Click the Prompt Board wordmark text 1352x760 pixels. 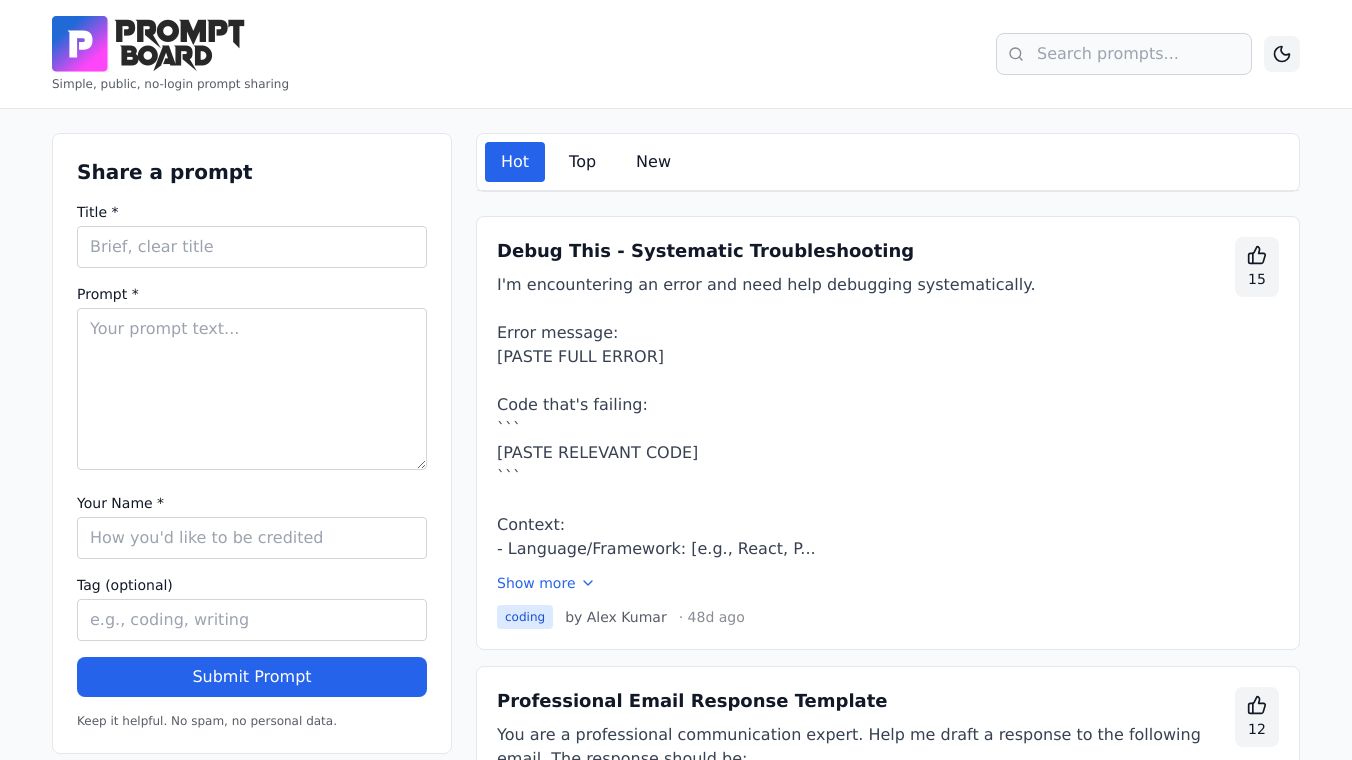[x=180, y=44]
